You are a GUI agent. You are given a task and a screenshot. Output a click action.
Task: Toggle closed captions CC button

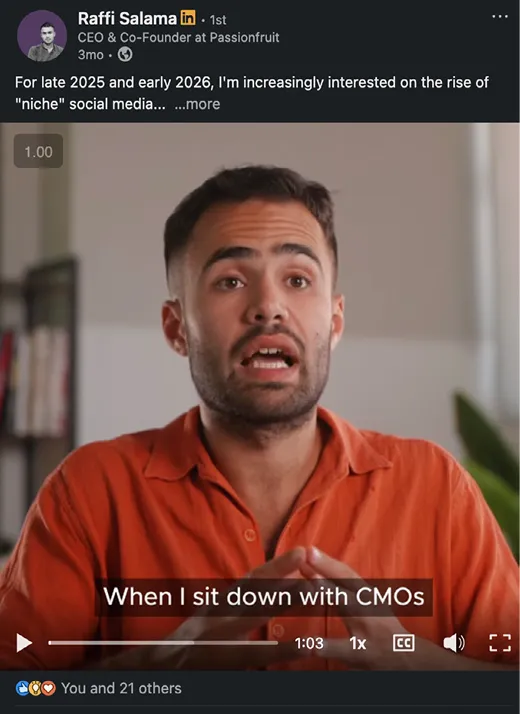click(x=403, y=643)
